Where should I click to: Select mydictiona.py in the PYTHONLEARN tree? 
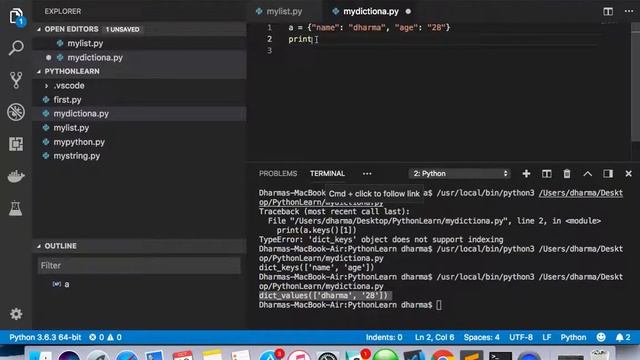coord(139,113)
